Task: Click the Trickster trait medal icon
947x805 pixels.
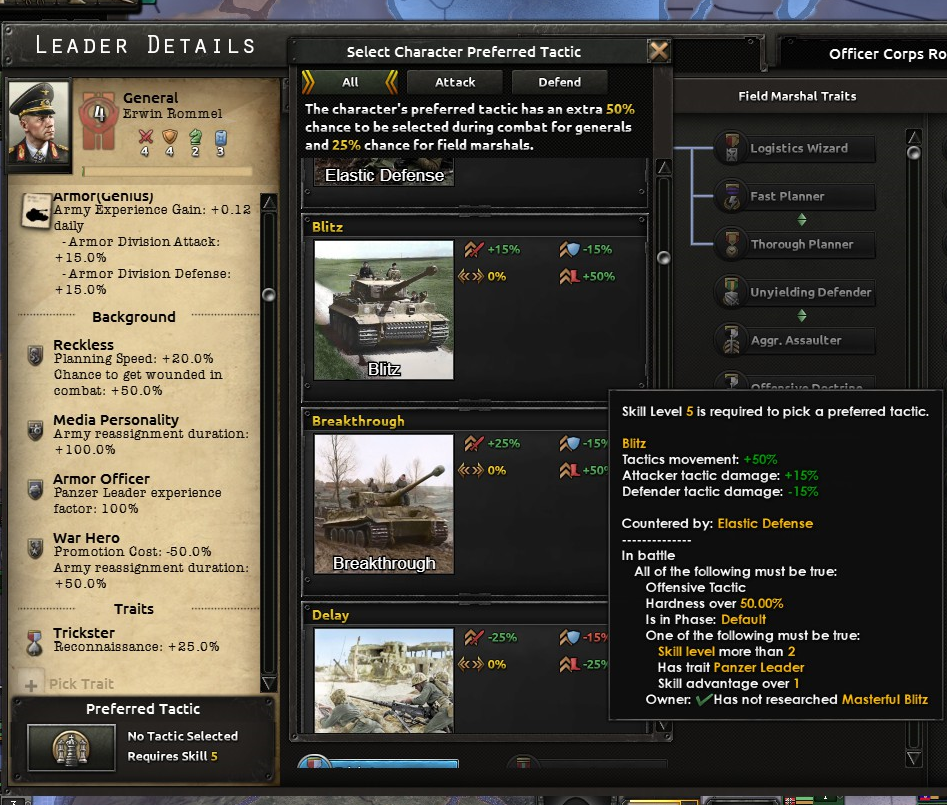Action: [x=34, y=641]
